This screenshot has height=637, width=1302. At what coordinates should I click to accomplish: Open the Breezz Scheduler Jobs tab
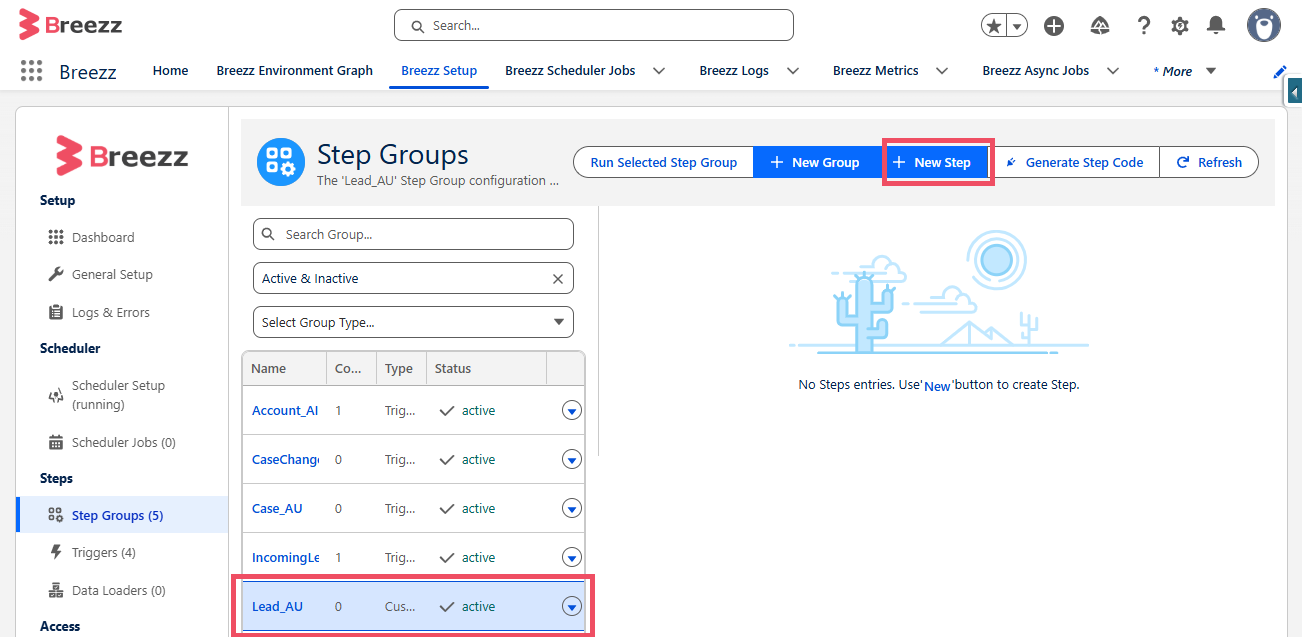[x=570, y=71]
